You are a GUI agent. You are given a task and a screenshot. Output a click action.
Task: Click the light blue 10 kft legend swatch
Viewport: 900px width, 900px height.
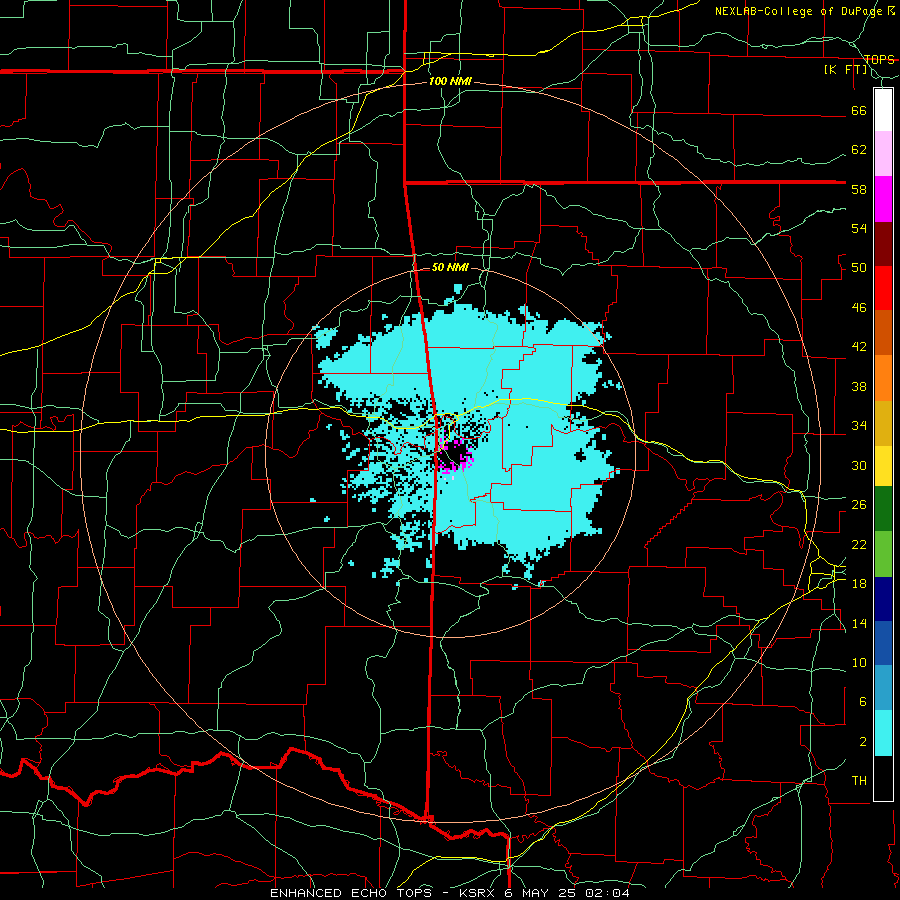click(883, 688)
